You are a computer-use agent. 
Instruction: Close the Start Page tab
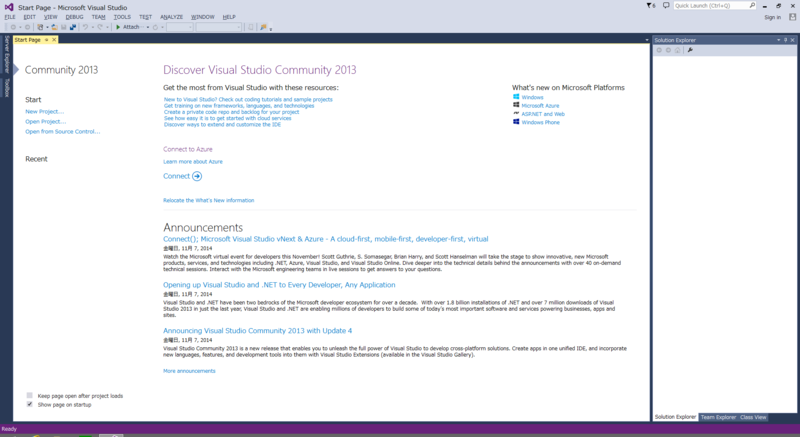coord(54,40)
